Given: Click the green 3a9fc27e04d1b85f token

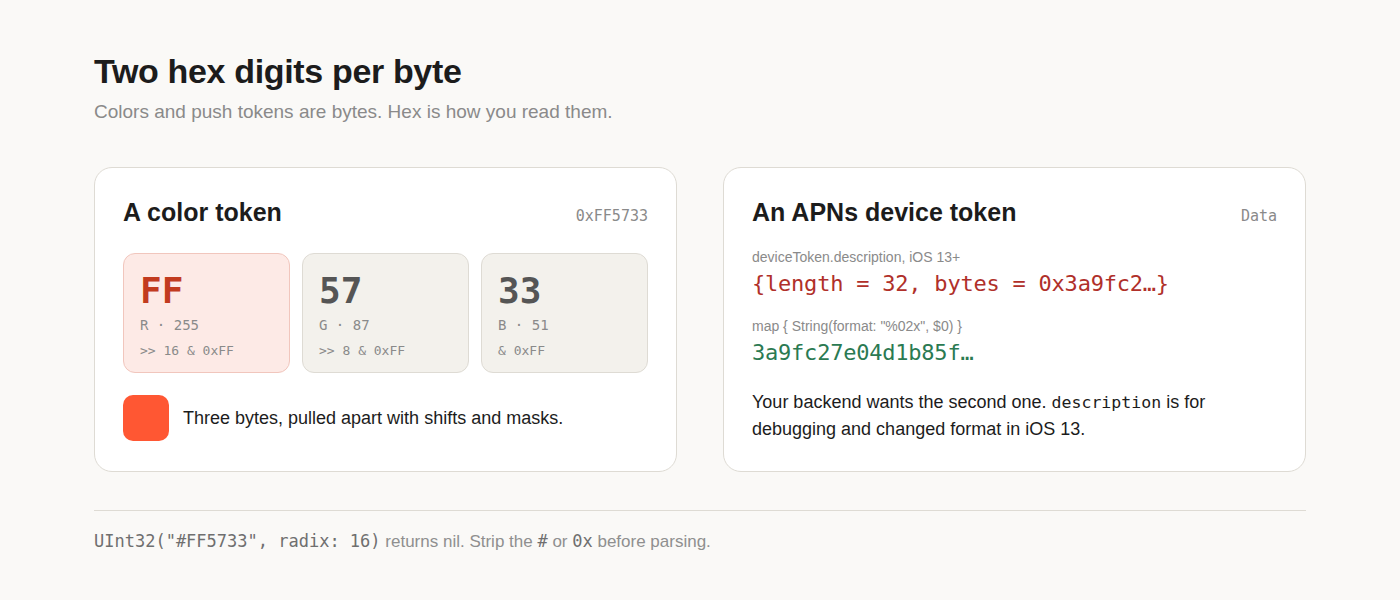Looking at the screenshot, I should 863,353.
